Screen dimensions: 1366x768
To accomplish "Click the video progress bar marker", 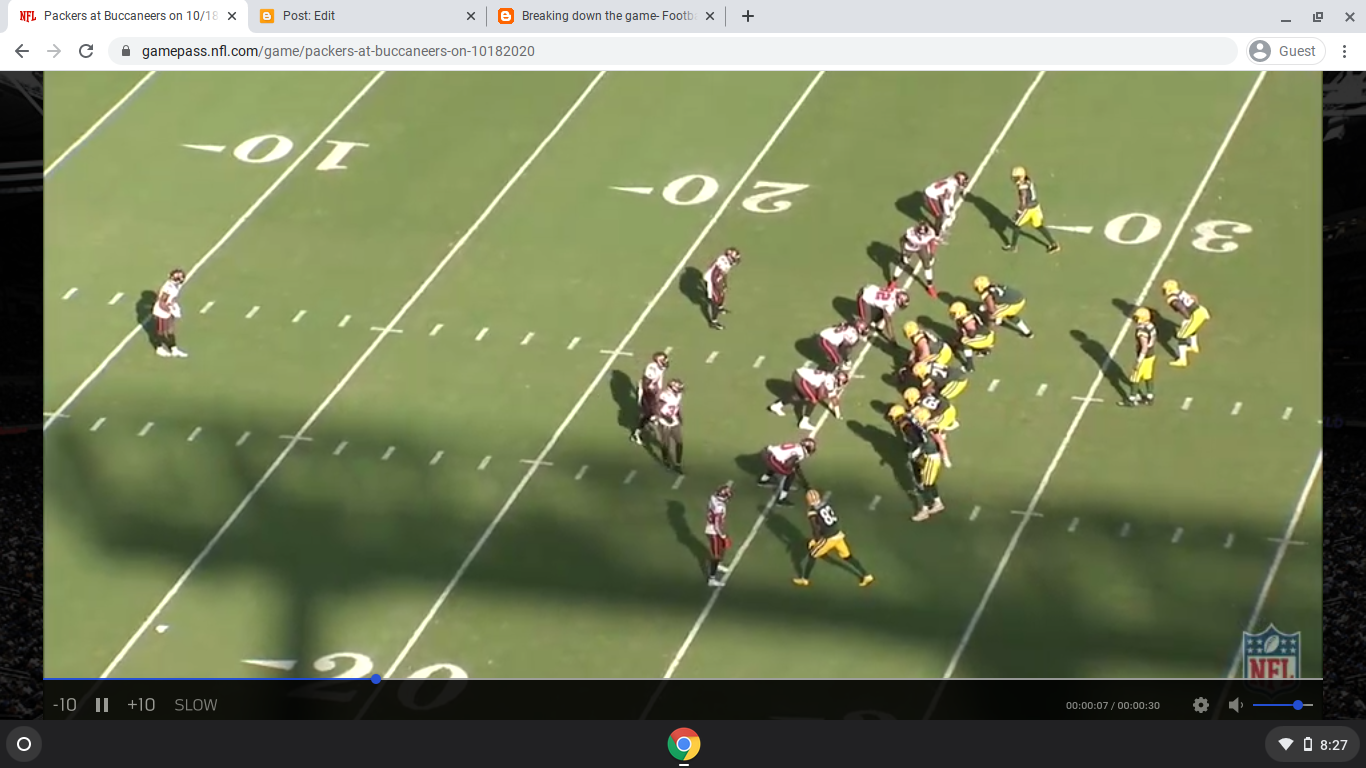I will (375, 679).
